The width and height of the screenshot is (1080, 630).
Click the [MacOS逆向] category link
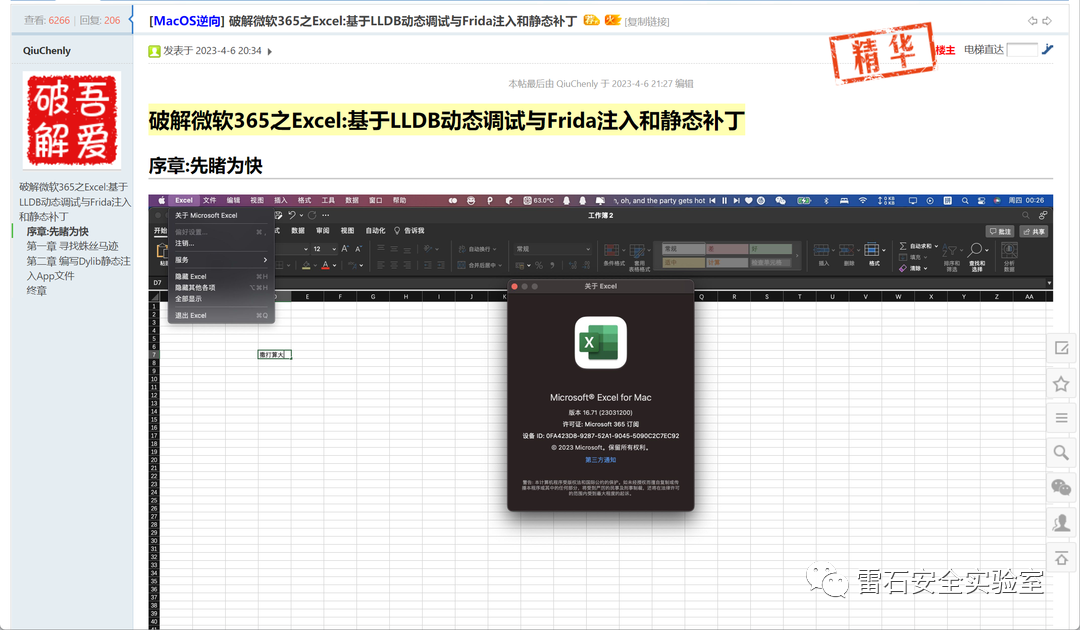coord(187,21)
